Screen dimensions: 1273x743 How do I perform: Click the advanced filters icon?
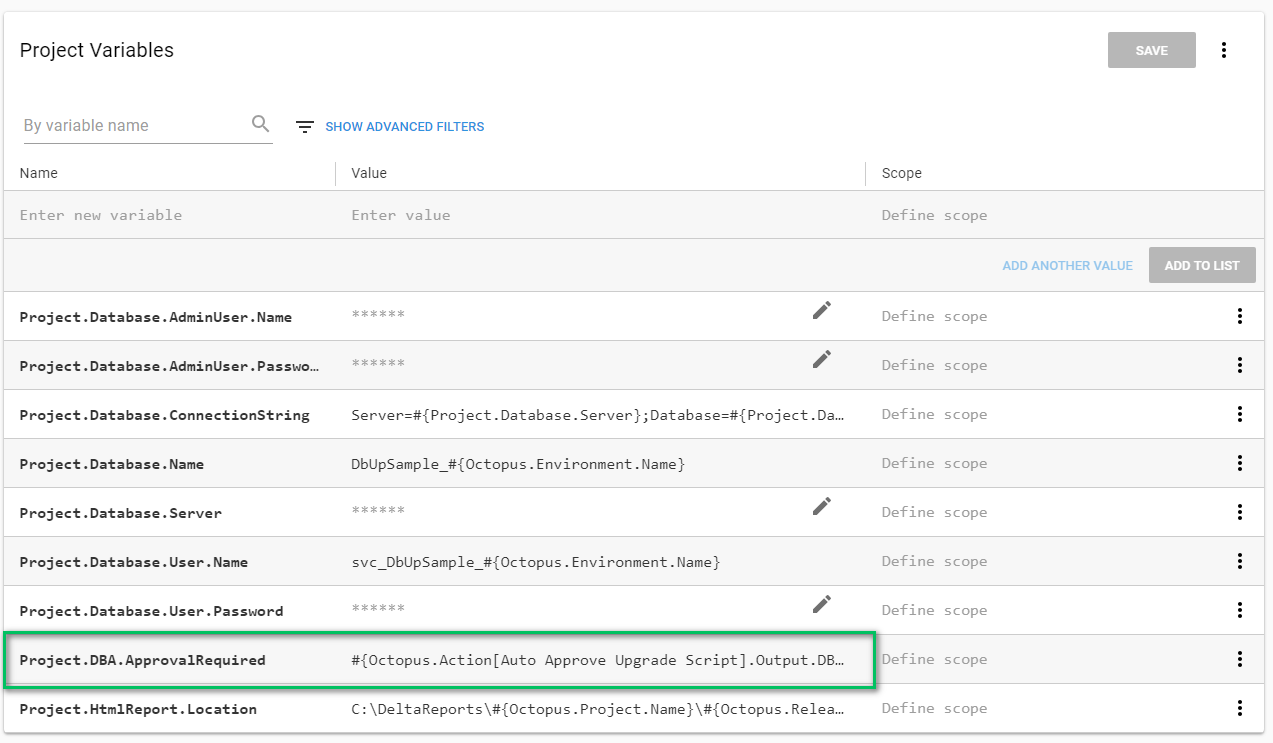[x=305, y=127]
